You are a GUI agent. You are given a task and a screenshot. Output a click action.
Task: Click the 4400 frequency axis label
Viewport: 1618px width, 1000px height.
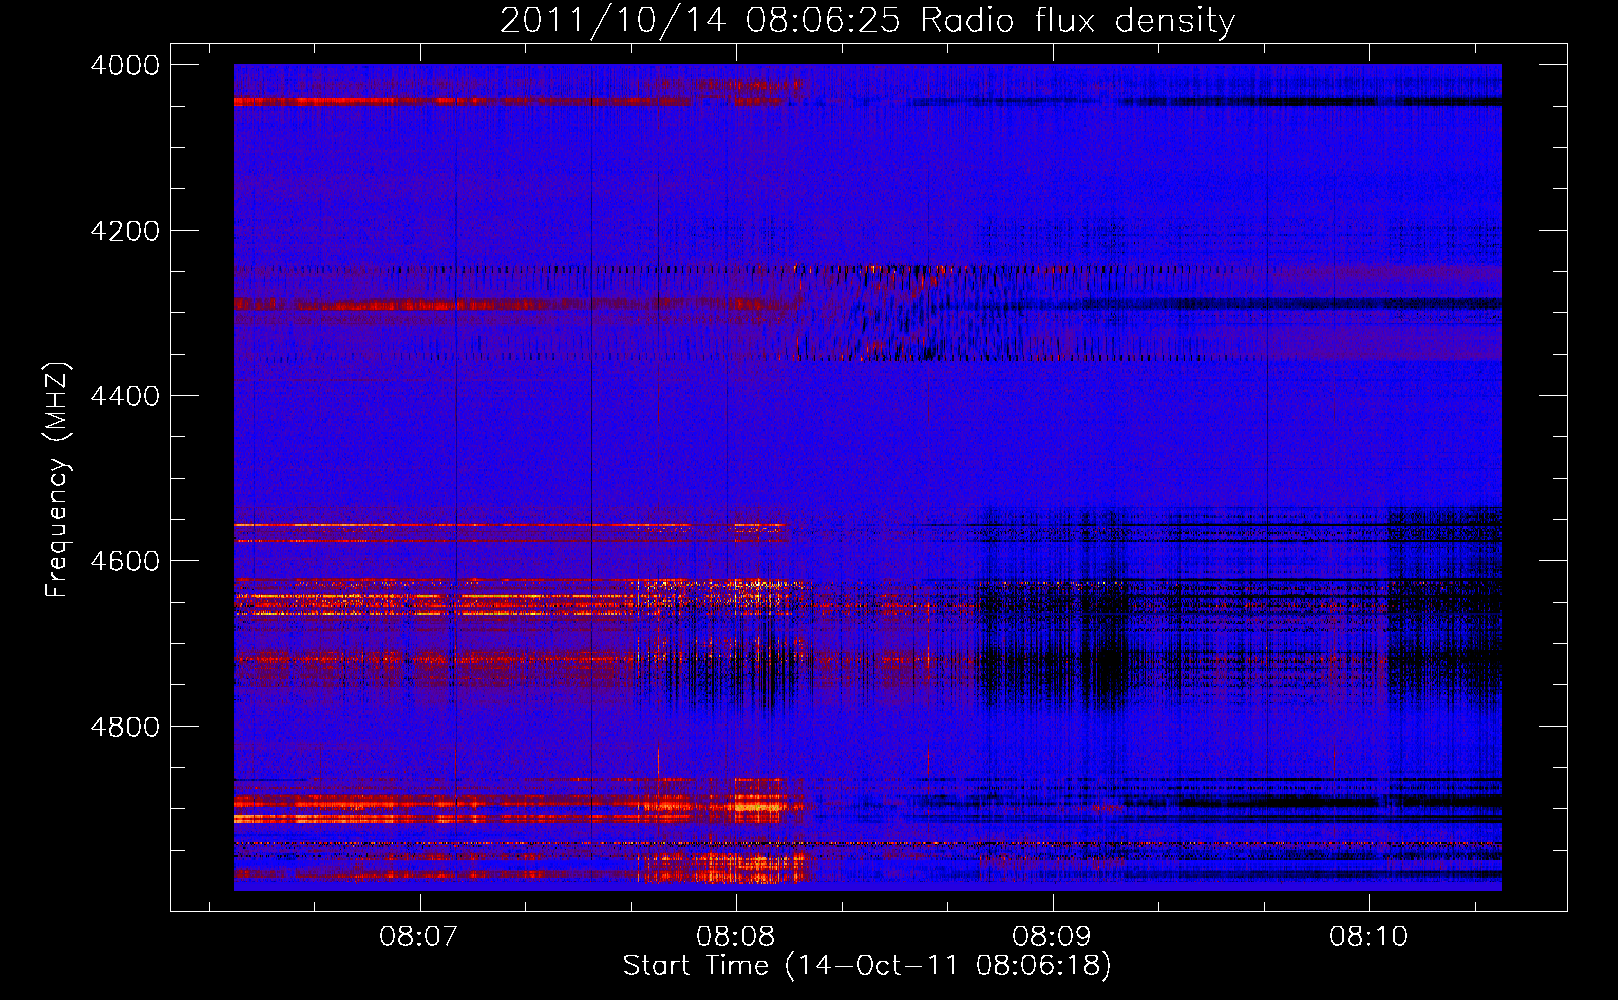pyautogui.click(x=124, y=396)
